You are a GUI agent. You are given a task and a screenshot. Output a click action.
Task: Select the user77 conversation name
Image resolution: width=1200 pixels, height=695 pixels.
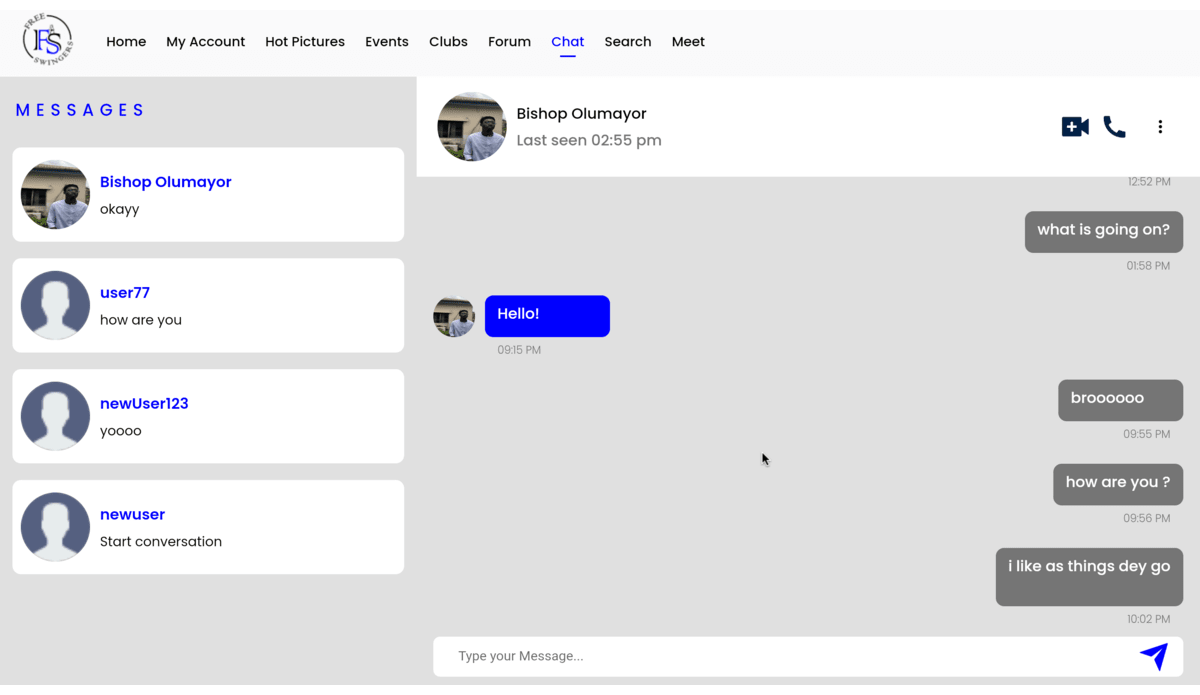tap(125, 293)
